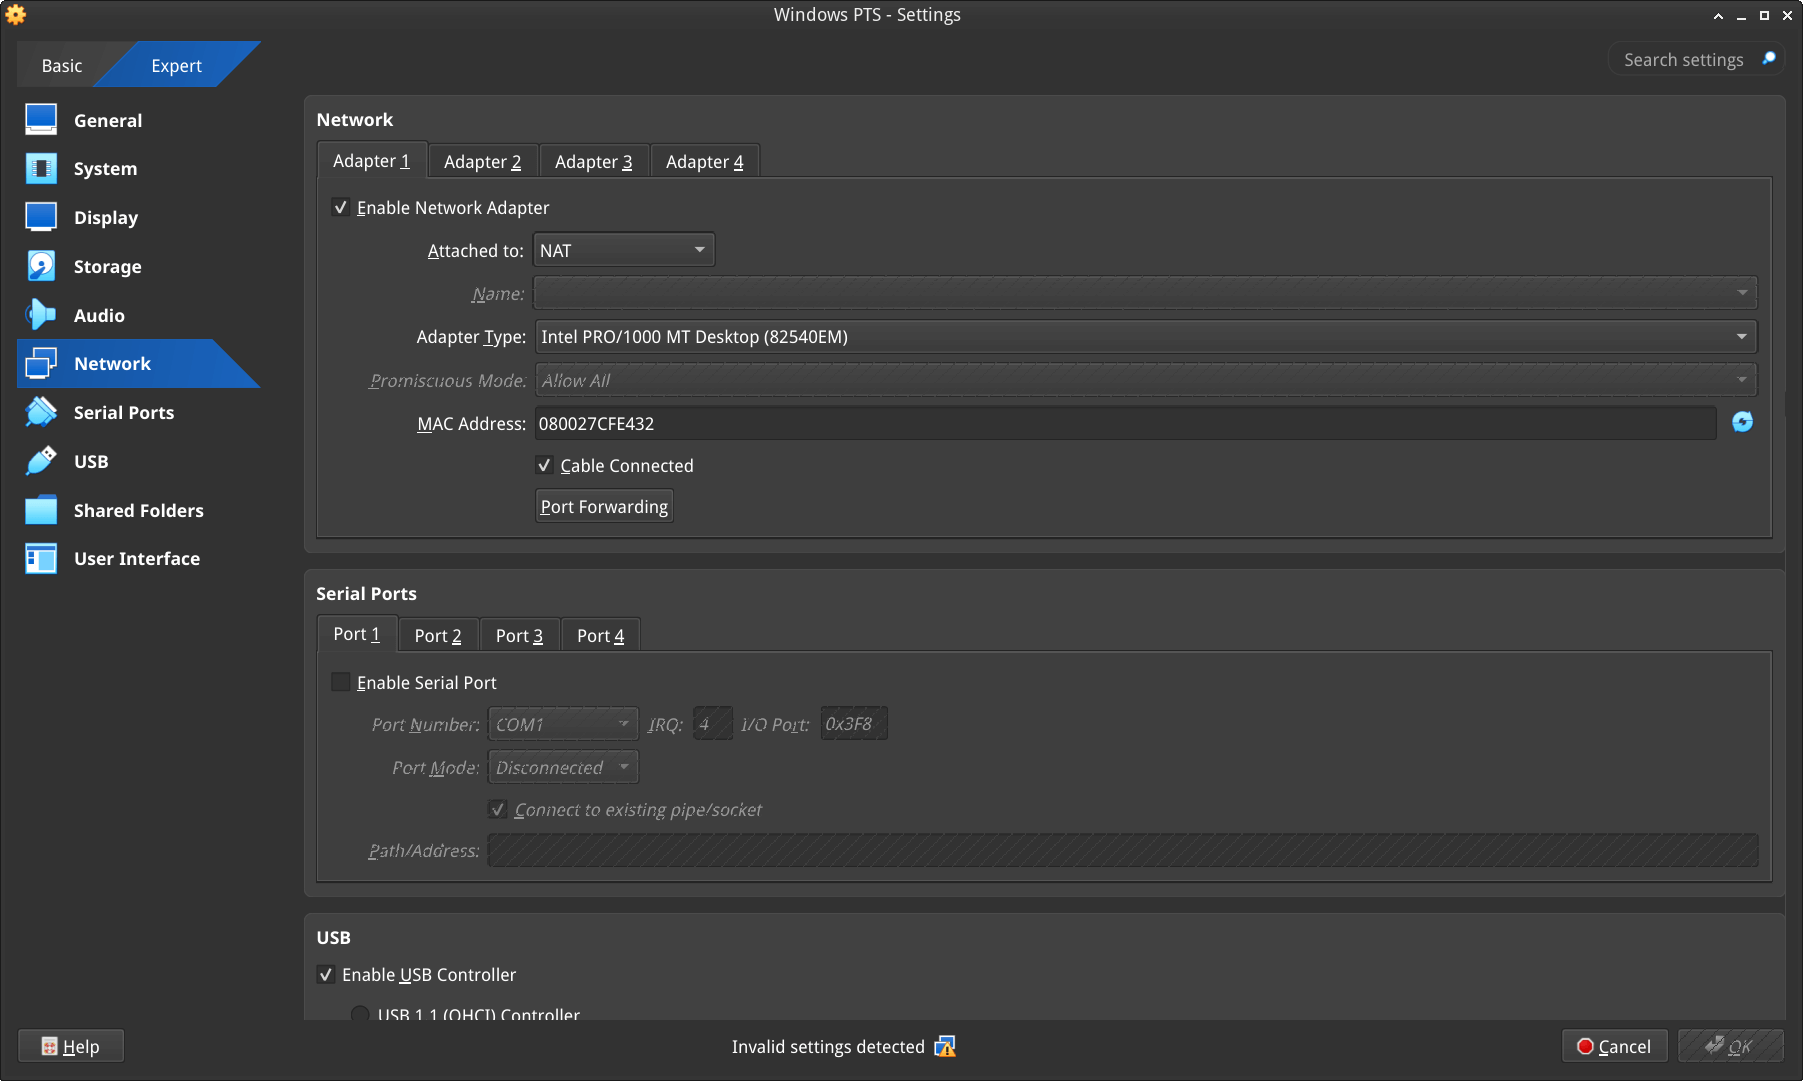The width and height of the screenshot is (1803, 1081).
Task: Open the Attached to NAT dropdown
Action: (623, 250)
